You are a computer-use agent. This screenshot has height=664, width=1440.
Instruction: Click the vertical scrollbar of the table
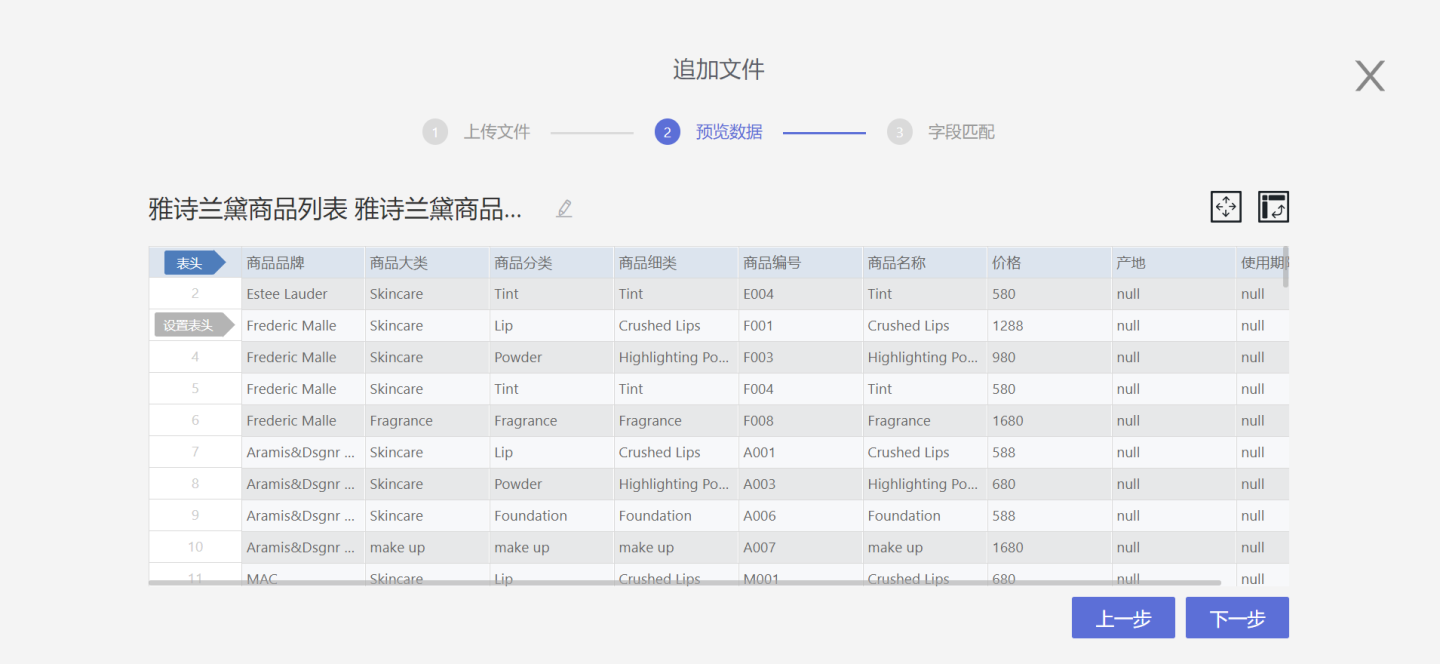click(1285, 267)
